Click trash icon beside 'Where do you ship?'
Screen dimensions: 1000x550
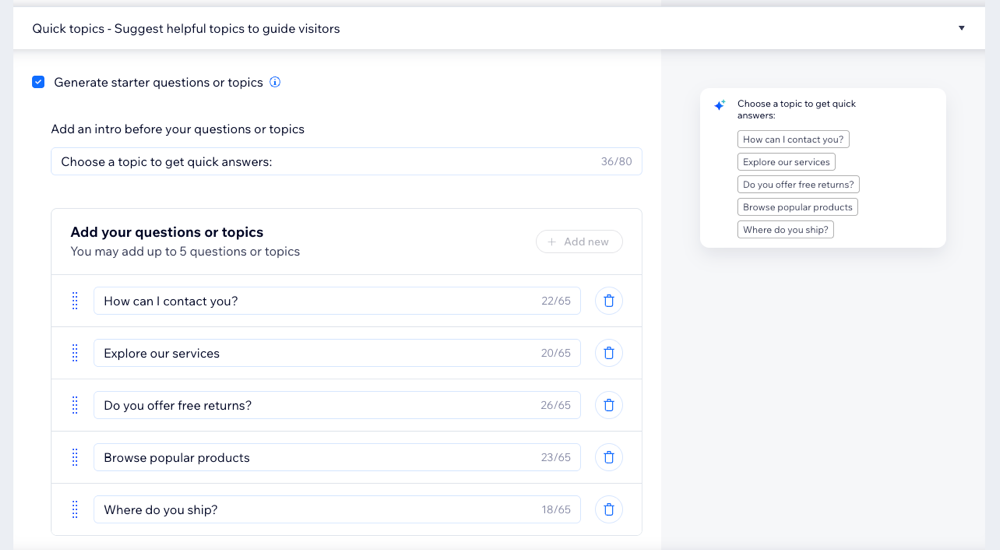point(609,509)
